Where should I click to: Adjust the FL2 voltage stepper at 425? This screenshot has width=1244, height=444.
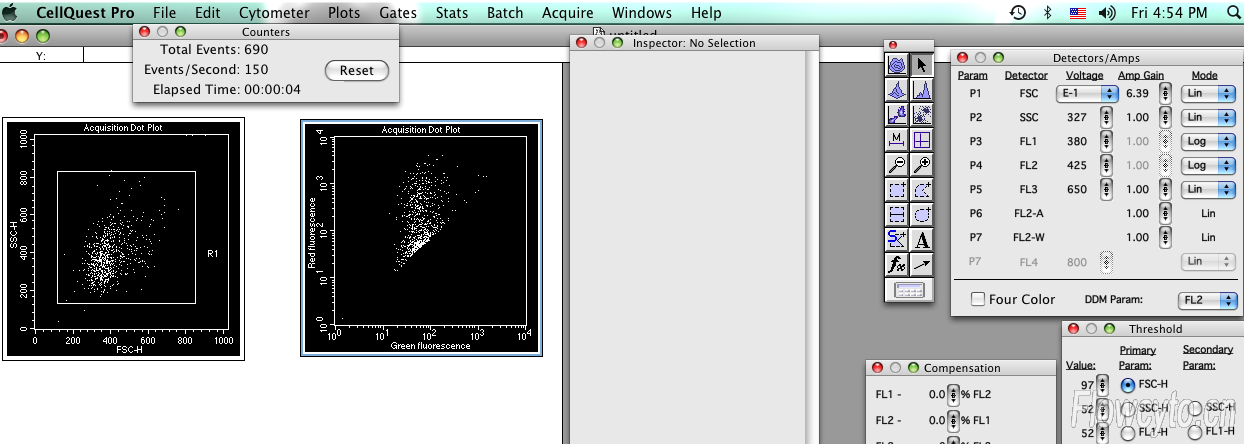[x=1106, y=165]
